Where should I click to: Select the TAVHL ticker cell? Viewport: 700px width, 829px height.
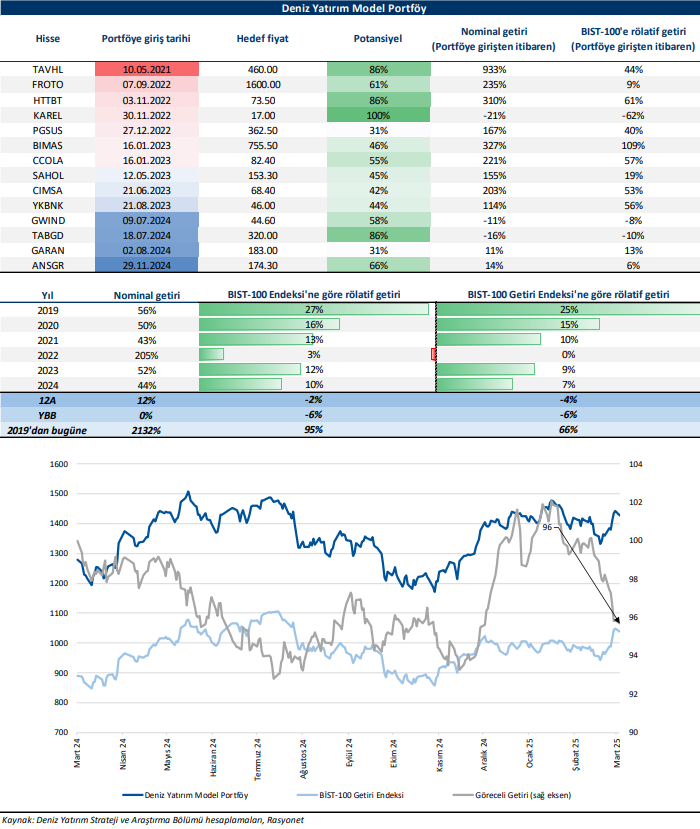pyautogui.click(x=48, y=71)
